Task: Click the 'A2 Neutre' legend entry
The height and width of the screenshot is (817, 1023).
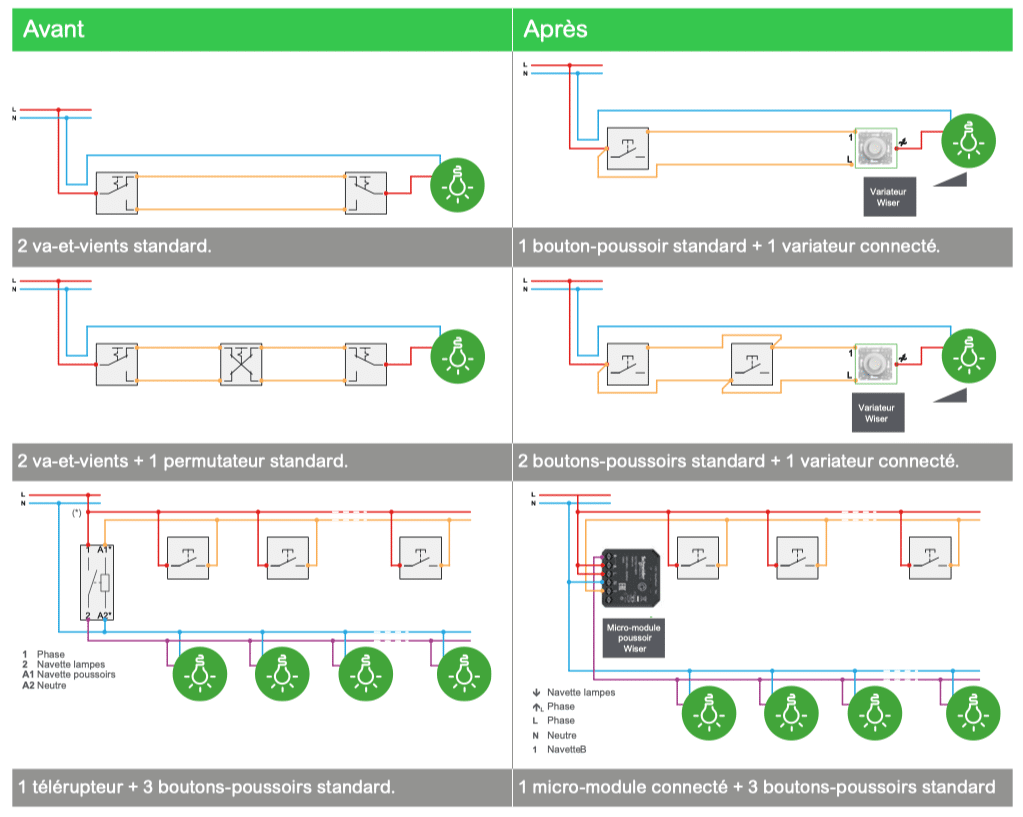Action: 44,685
